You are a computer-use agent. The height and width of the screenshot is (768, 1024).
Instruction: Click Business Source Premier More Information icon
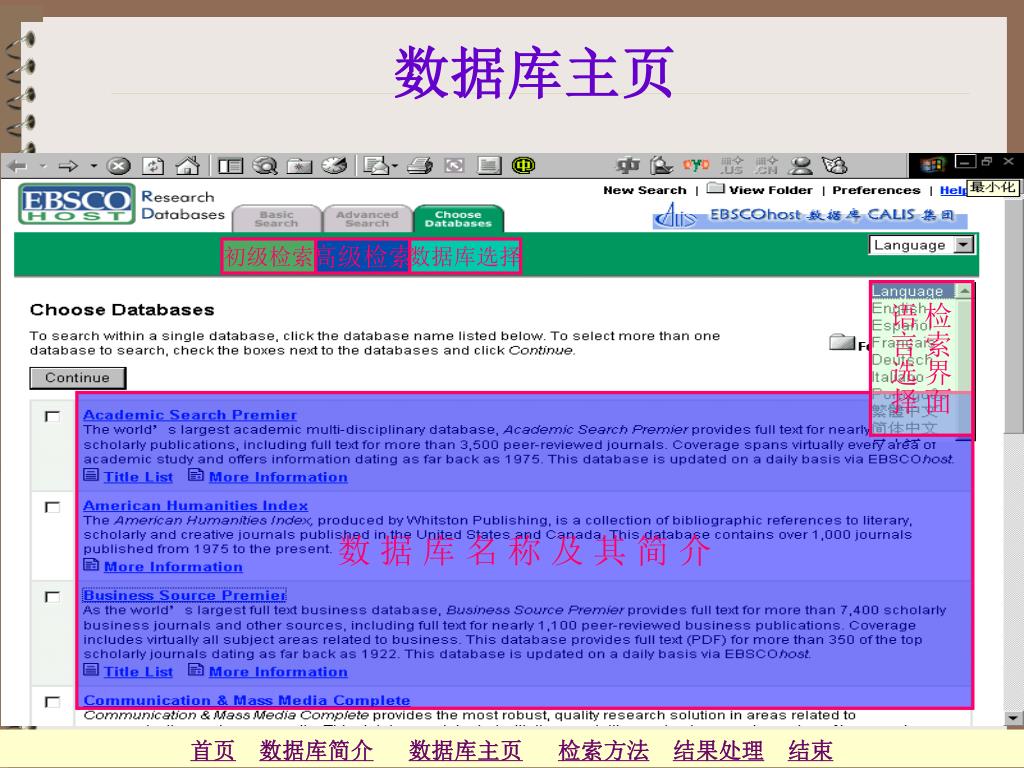[196, 670]
